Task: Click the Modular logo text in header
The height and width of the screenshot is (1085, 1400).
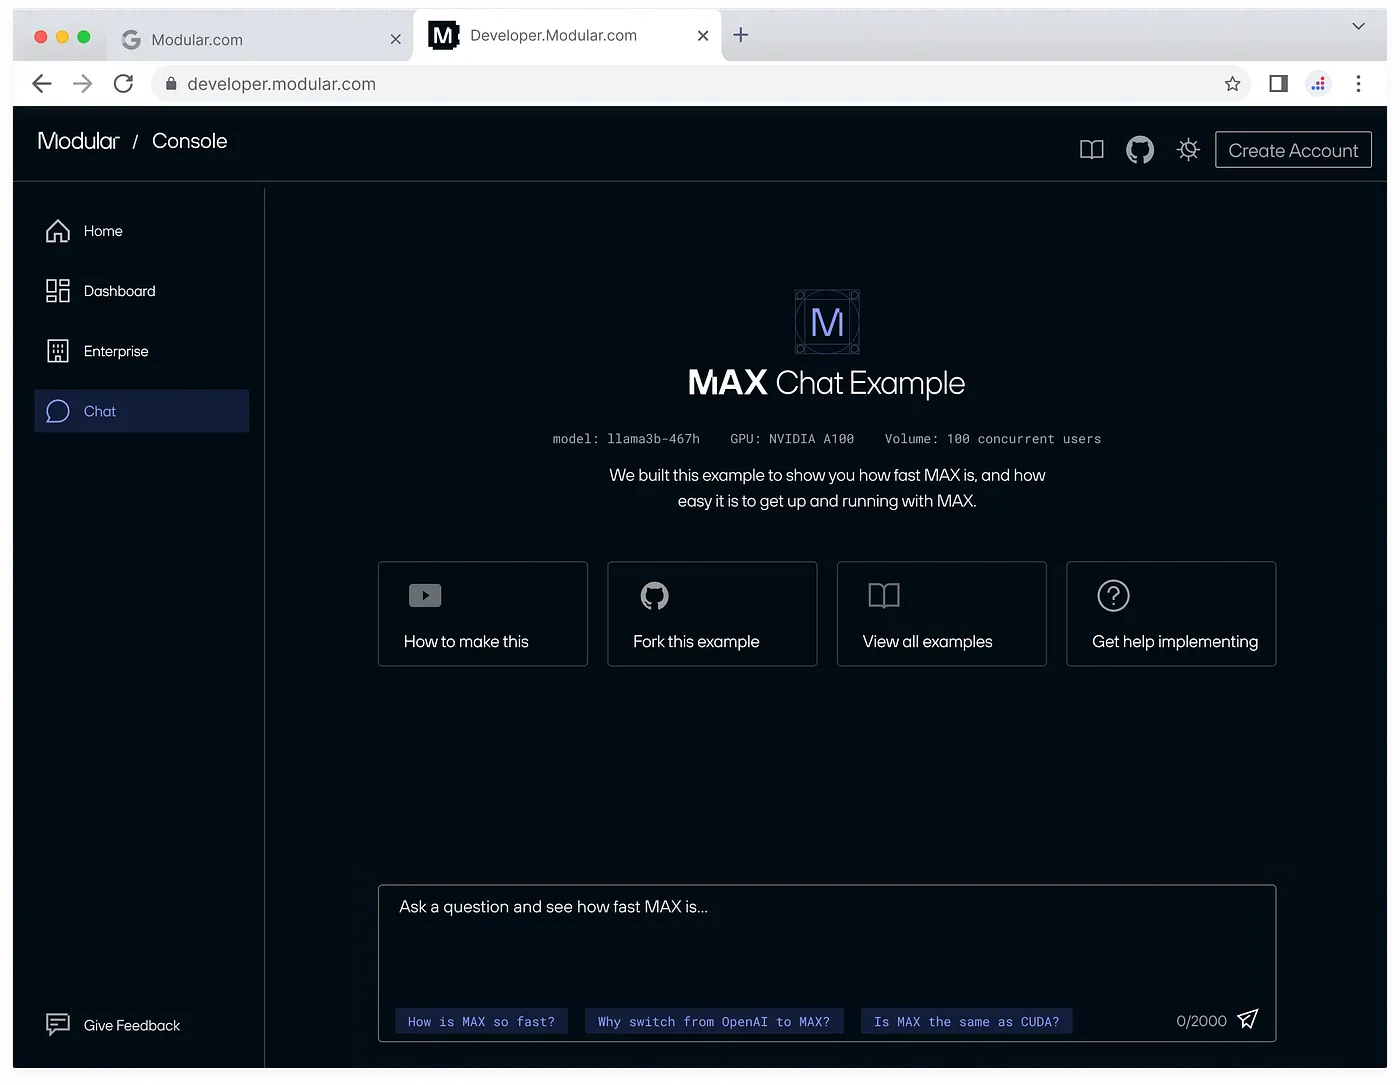Action: 78,141
